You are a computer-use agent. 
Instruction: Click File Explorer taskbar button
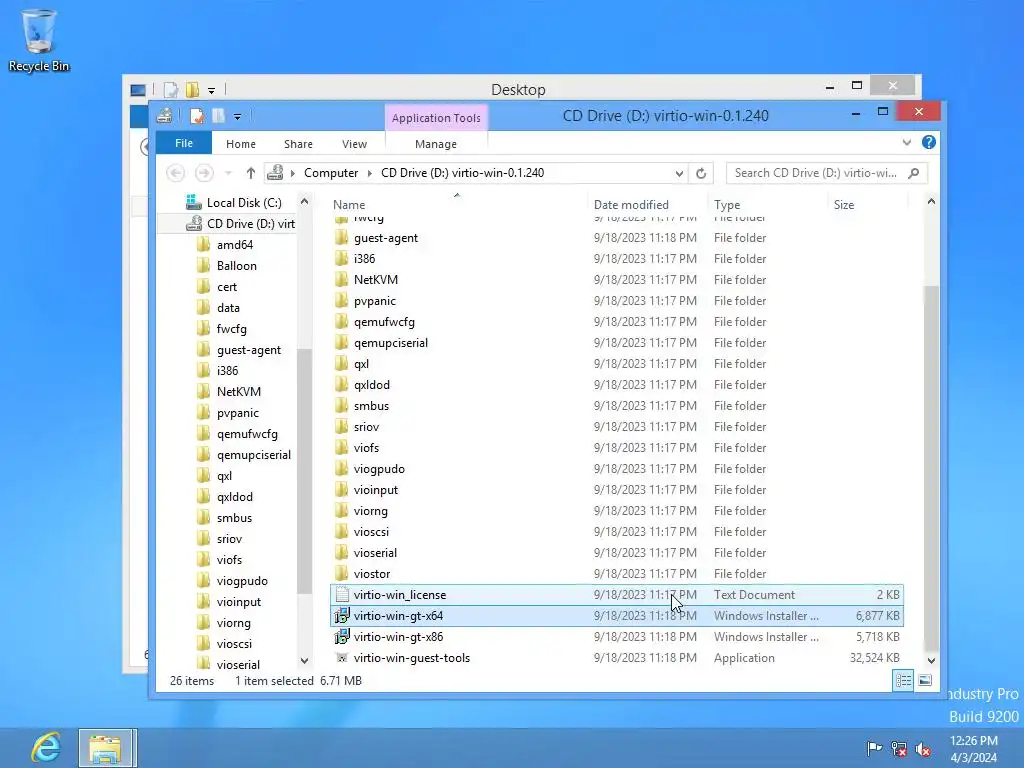107,748
